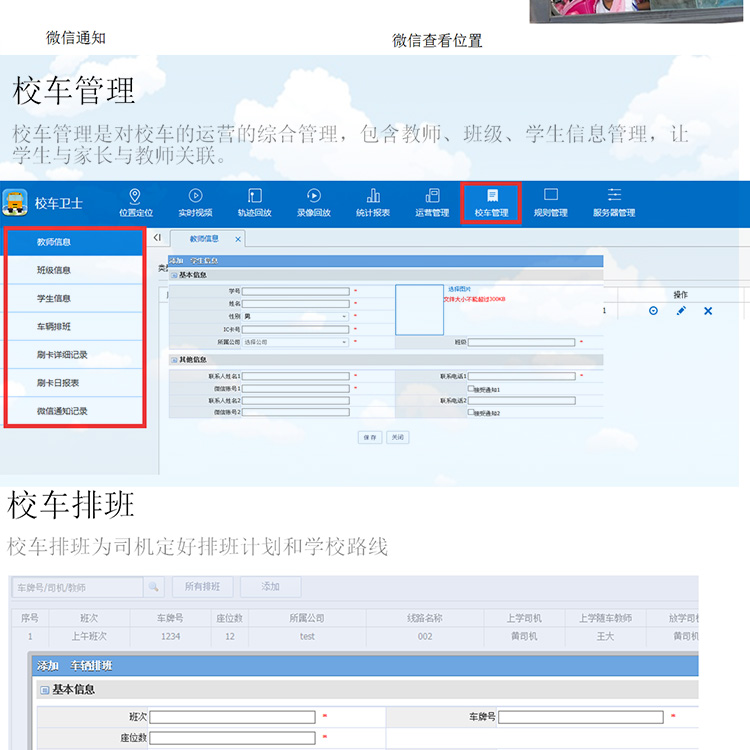750x750 pixels.
Task: Open 规则管理 rule management icon
Action: pos(550,197)
